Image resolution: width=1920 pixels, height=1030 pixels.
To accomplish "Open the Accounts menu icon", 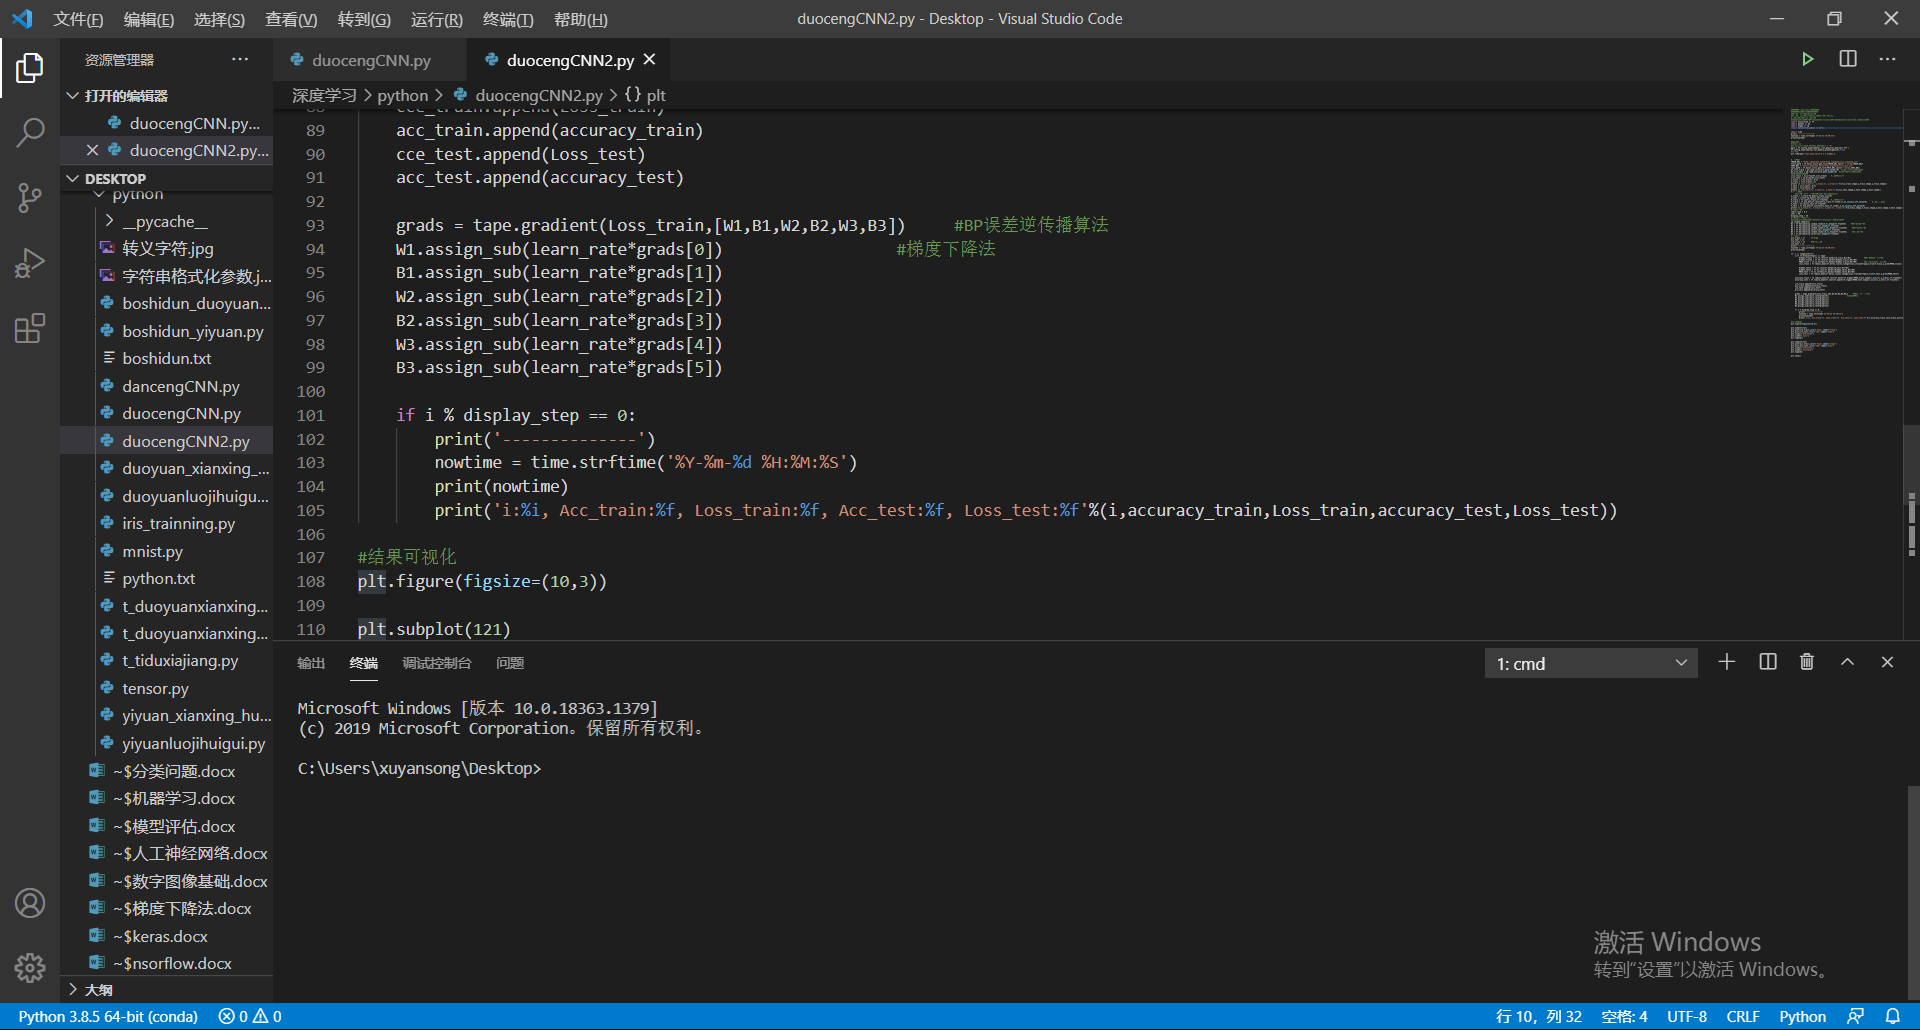I will [30, 903].
